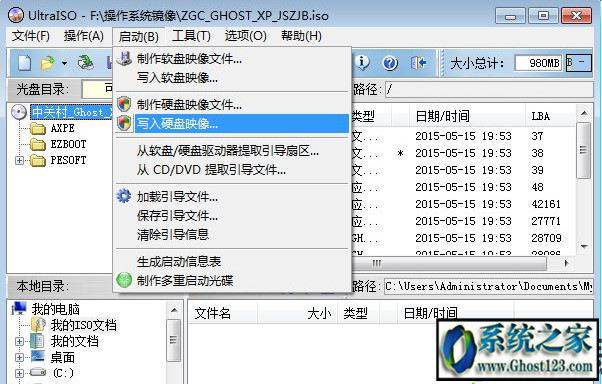Click the 日期/时间 column header in disc list
This screenshot has height=384, width=602.
467,116
